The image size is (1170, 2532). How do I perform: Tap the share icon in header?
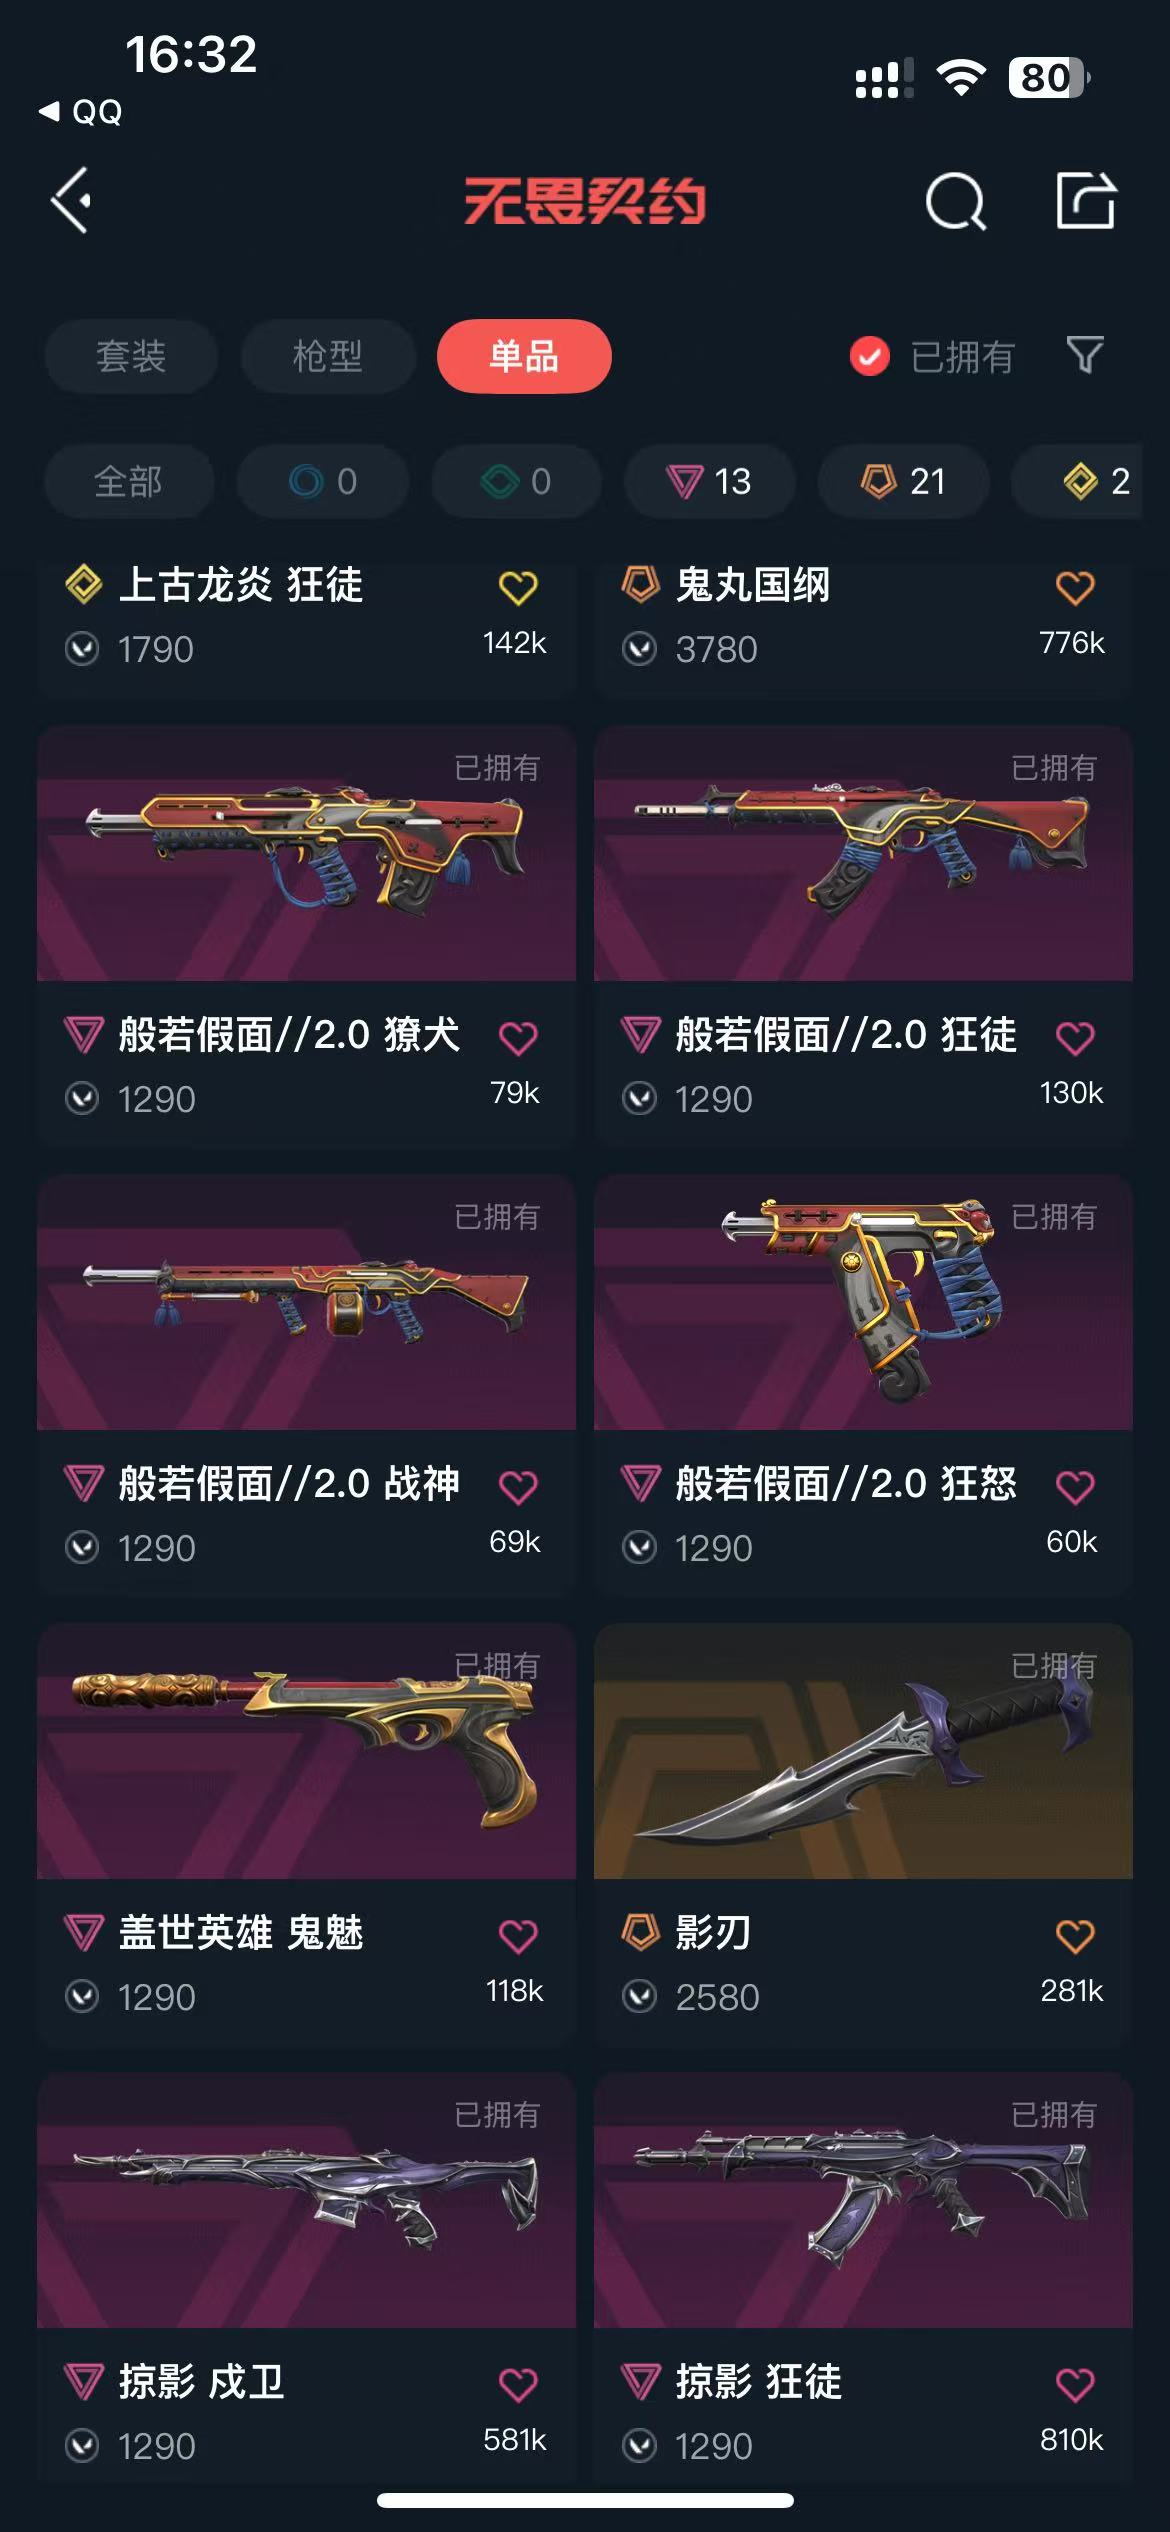[1086, 200]
